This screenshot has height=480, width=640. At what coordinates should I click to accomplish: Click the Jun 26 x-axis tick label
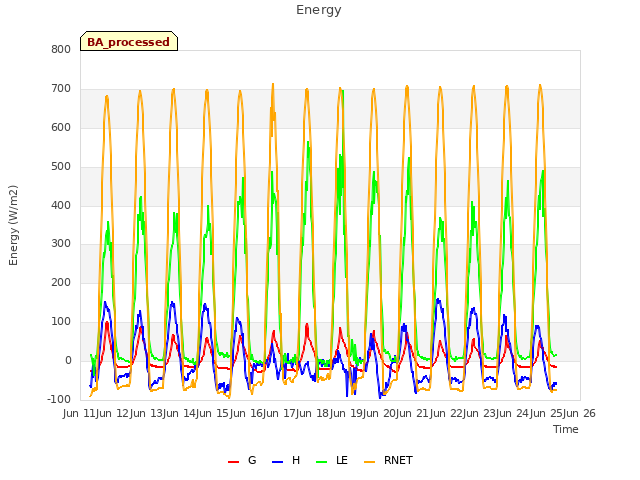click(x=579, y=413)
